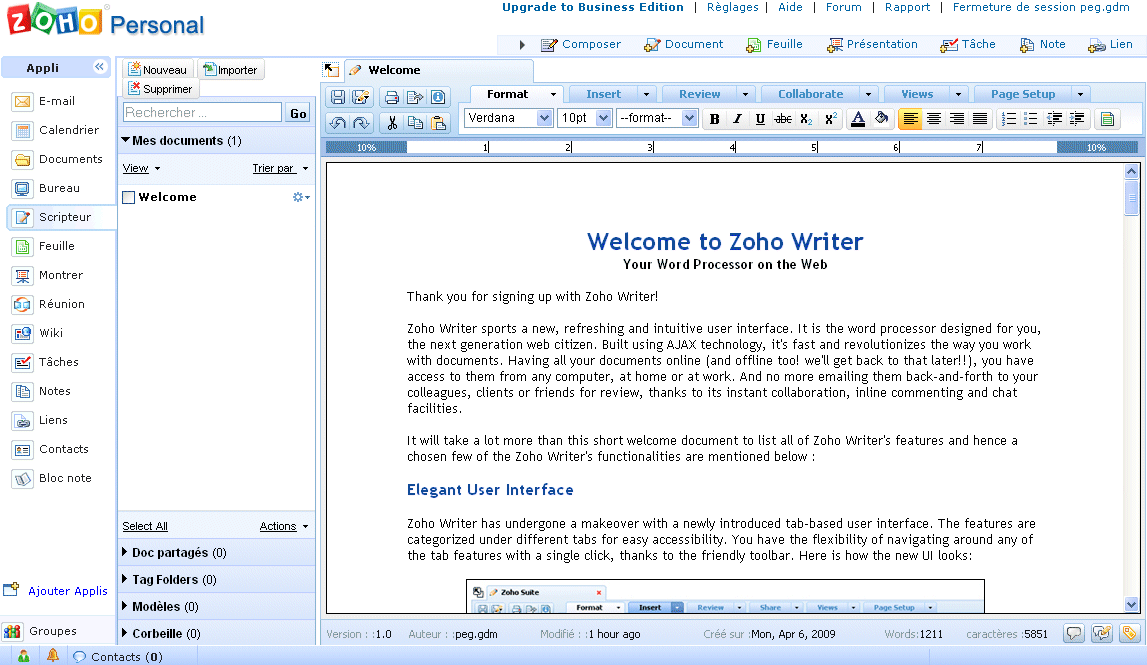The image size is (1147, 665).
Task: Set justified text alignment
Action: pyautogui.click(x=980, y=119)
